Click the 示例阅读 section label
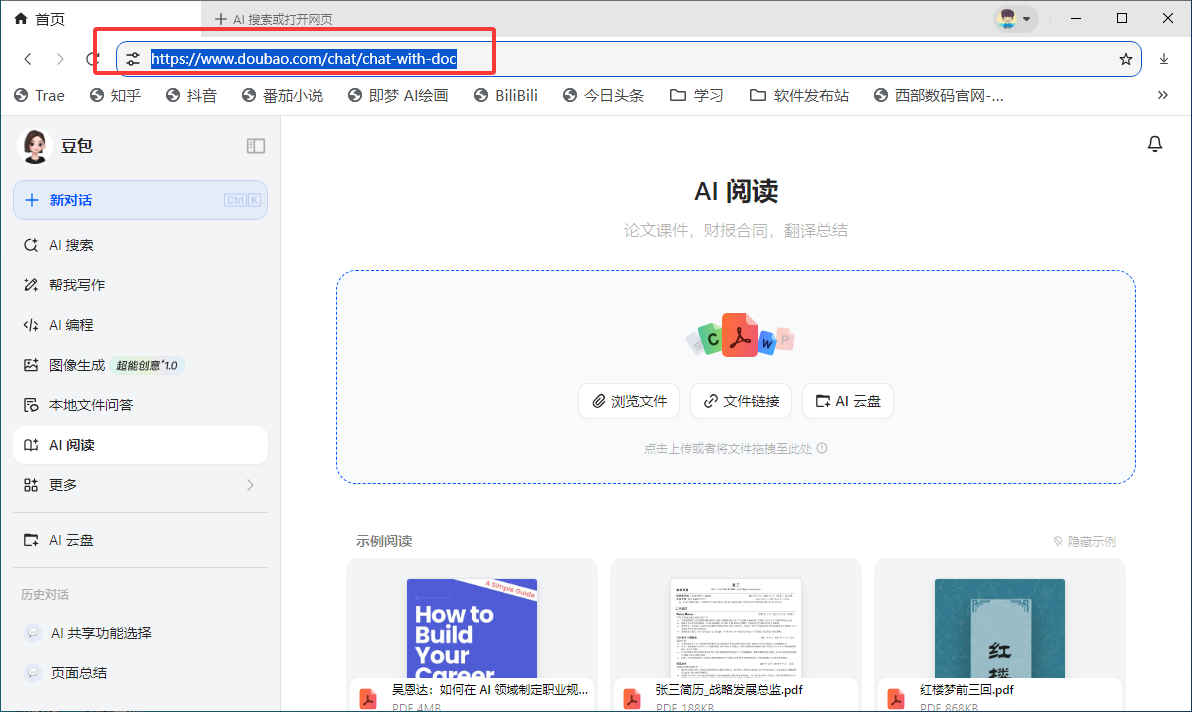Viewport: 1192px width, 712px height. (x=384, y=541)
